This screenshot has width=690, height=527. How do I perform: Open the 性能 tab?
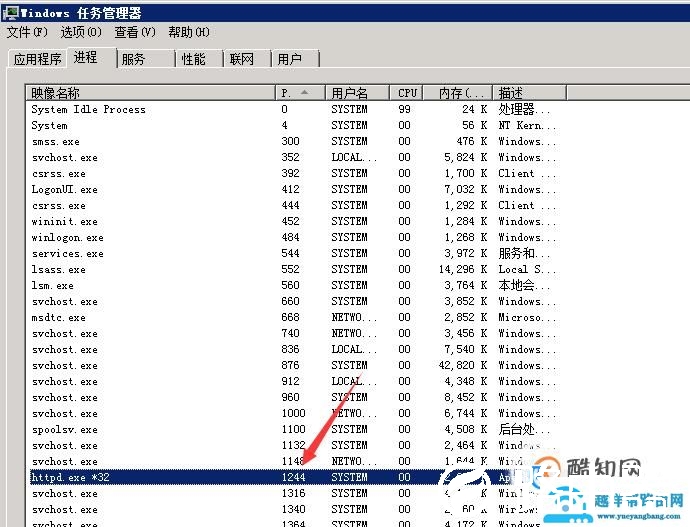coord(199,59)
